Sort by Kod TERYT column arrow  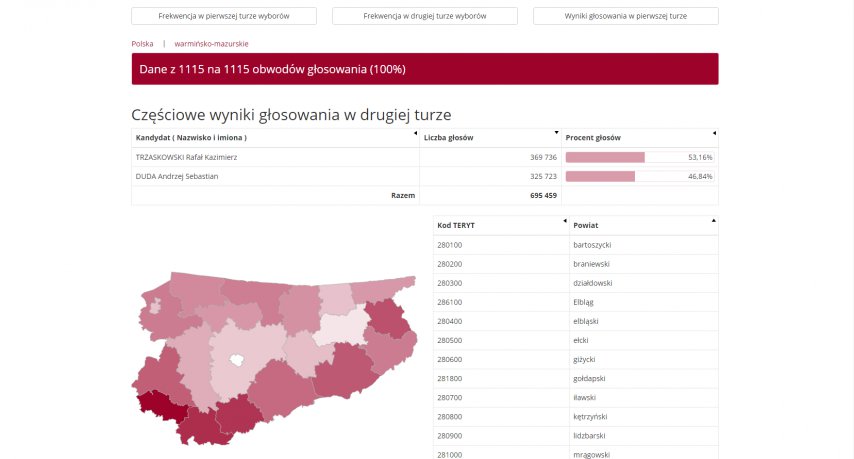click(x=565, y=221)
